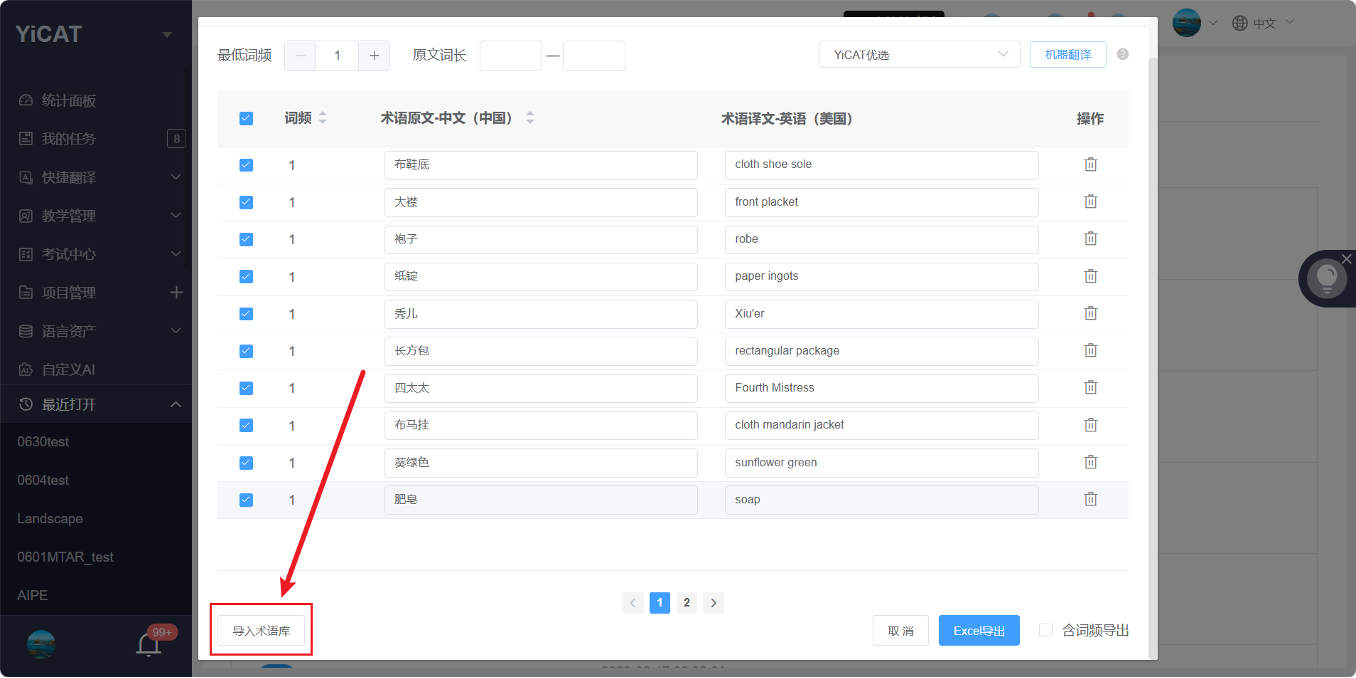Uncheck the 袍子 row checkbox

click(x=246, y=239)
